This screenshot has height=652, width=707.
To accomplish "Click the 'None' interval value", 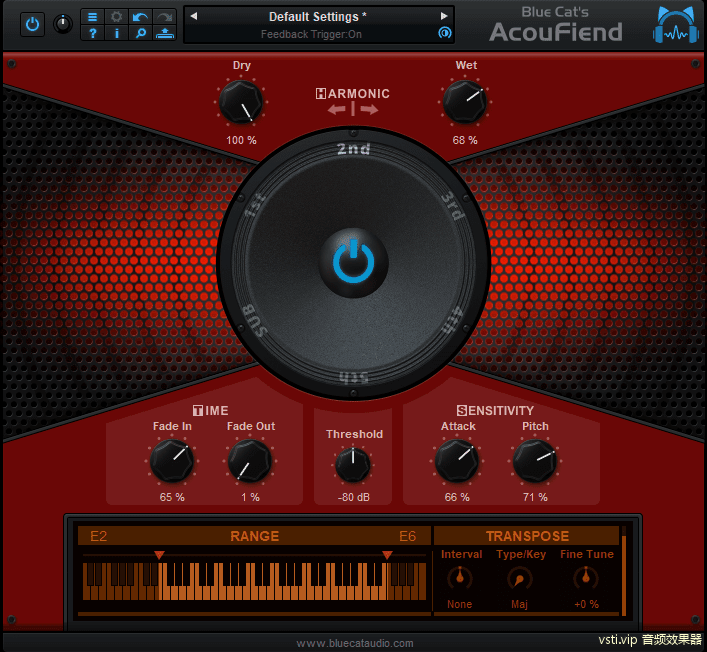I will click(x=459, y=604).
